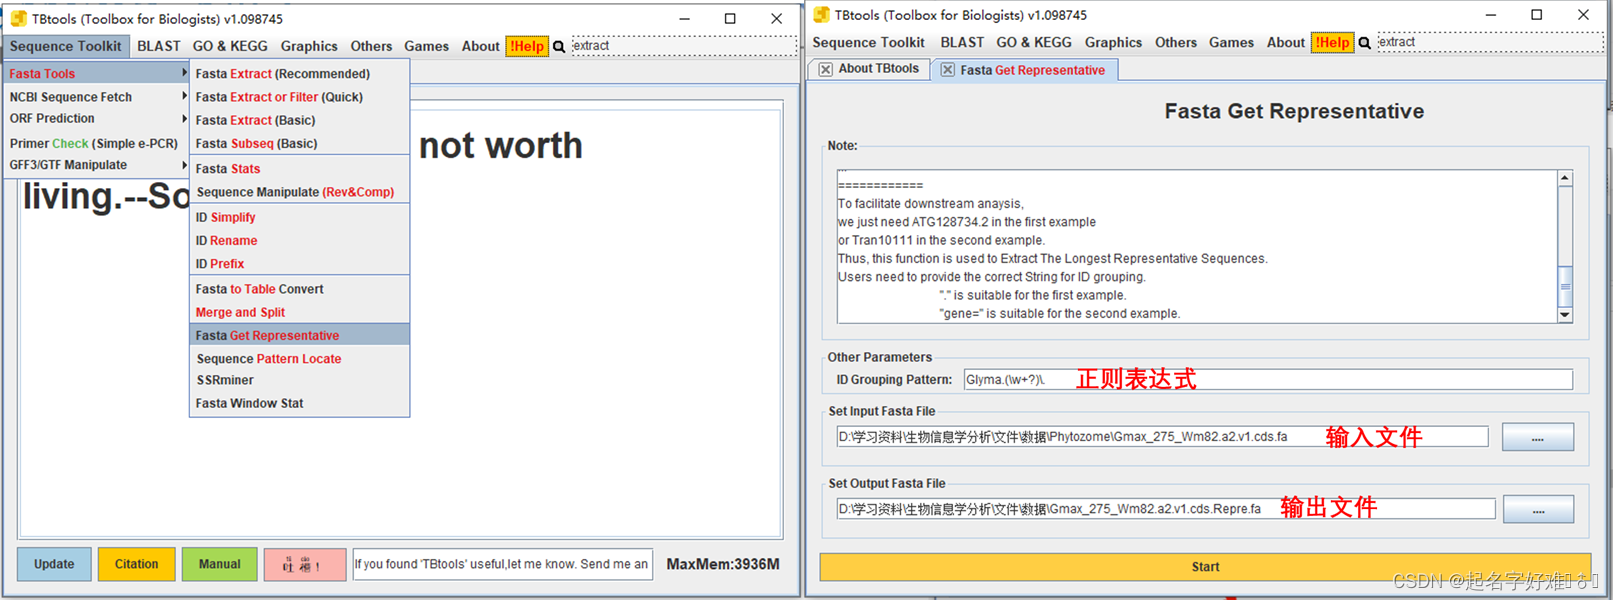Choose Fasta to Table Convert
This screenshot has width=1613, height=600.
coord(299,289)
